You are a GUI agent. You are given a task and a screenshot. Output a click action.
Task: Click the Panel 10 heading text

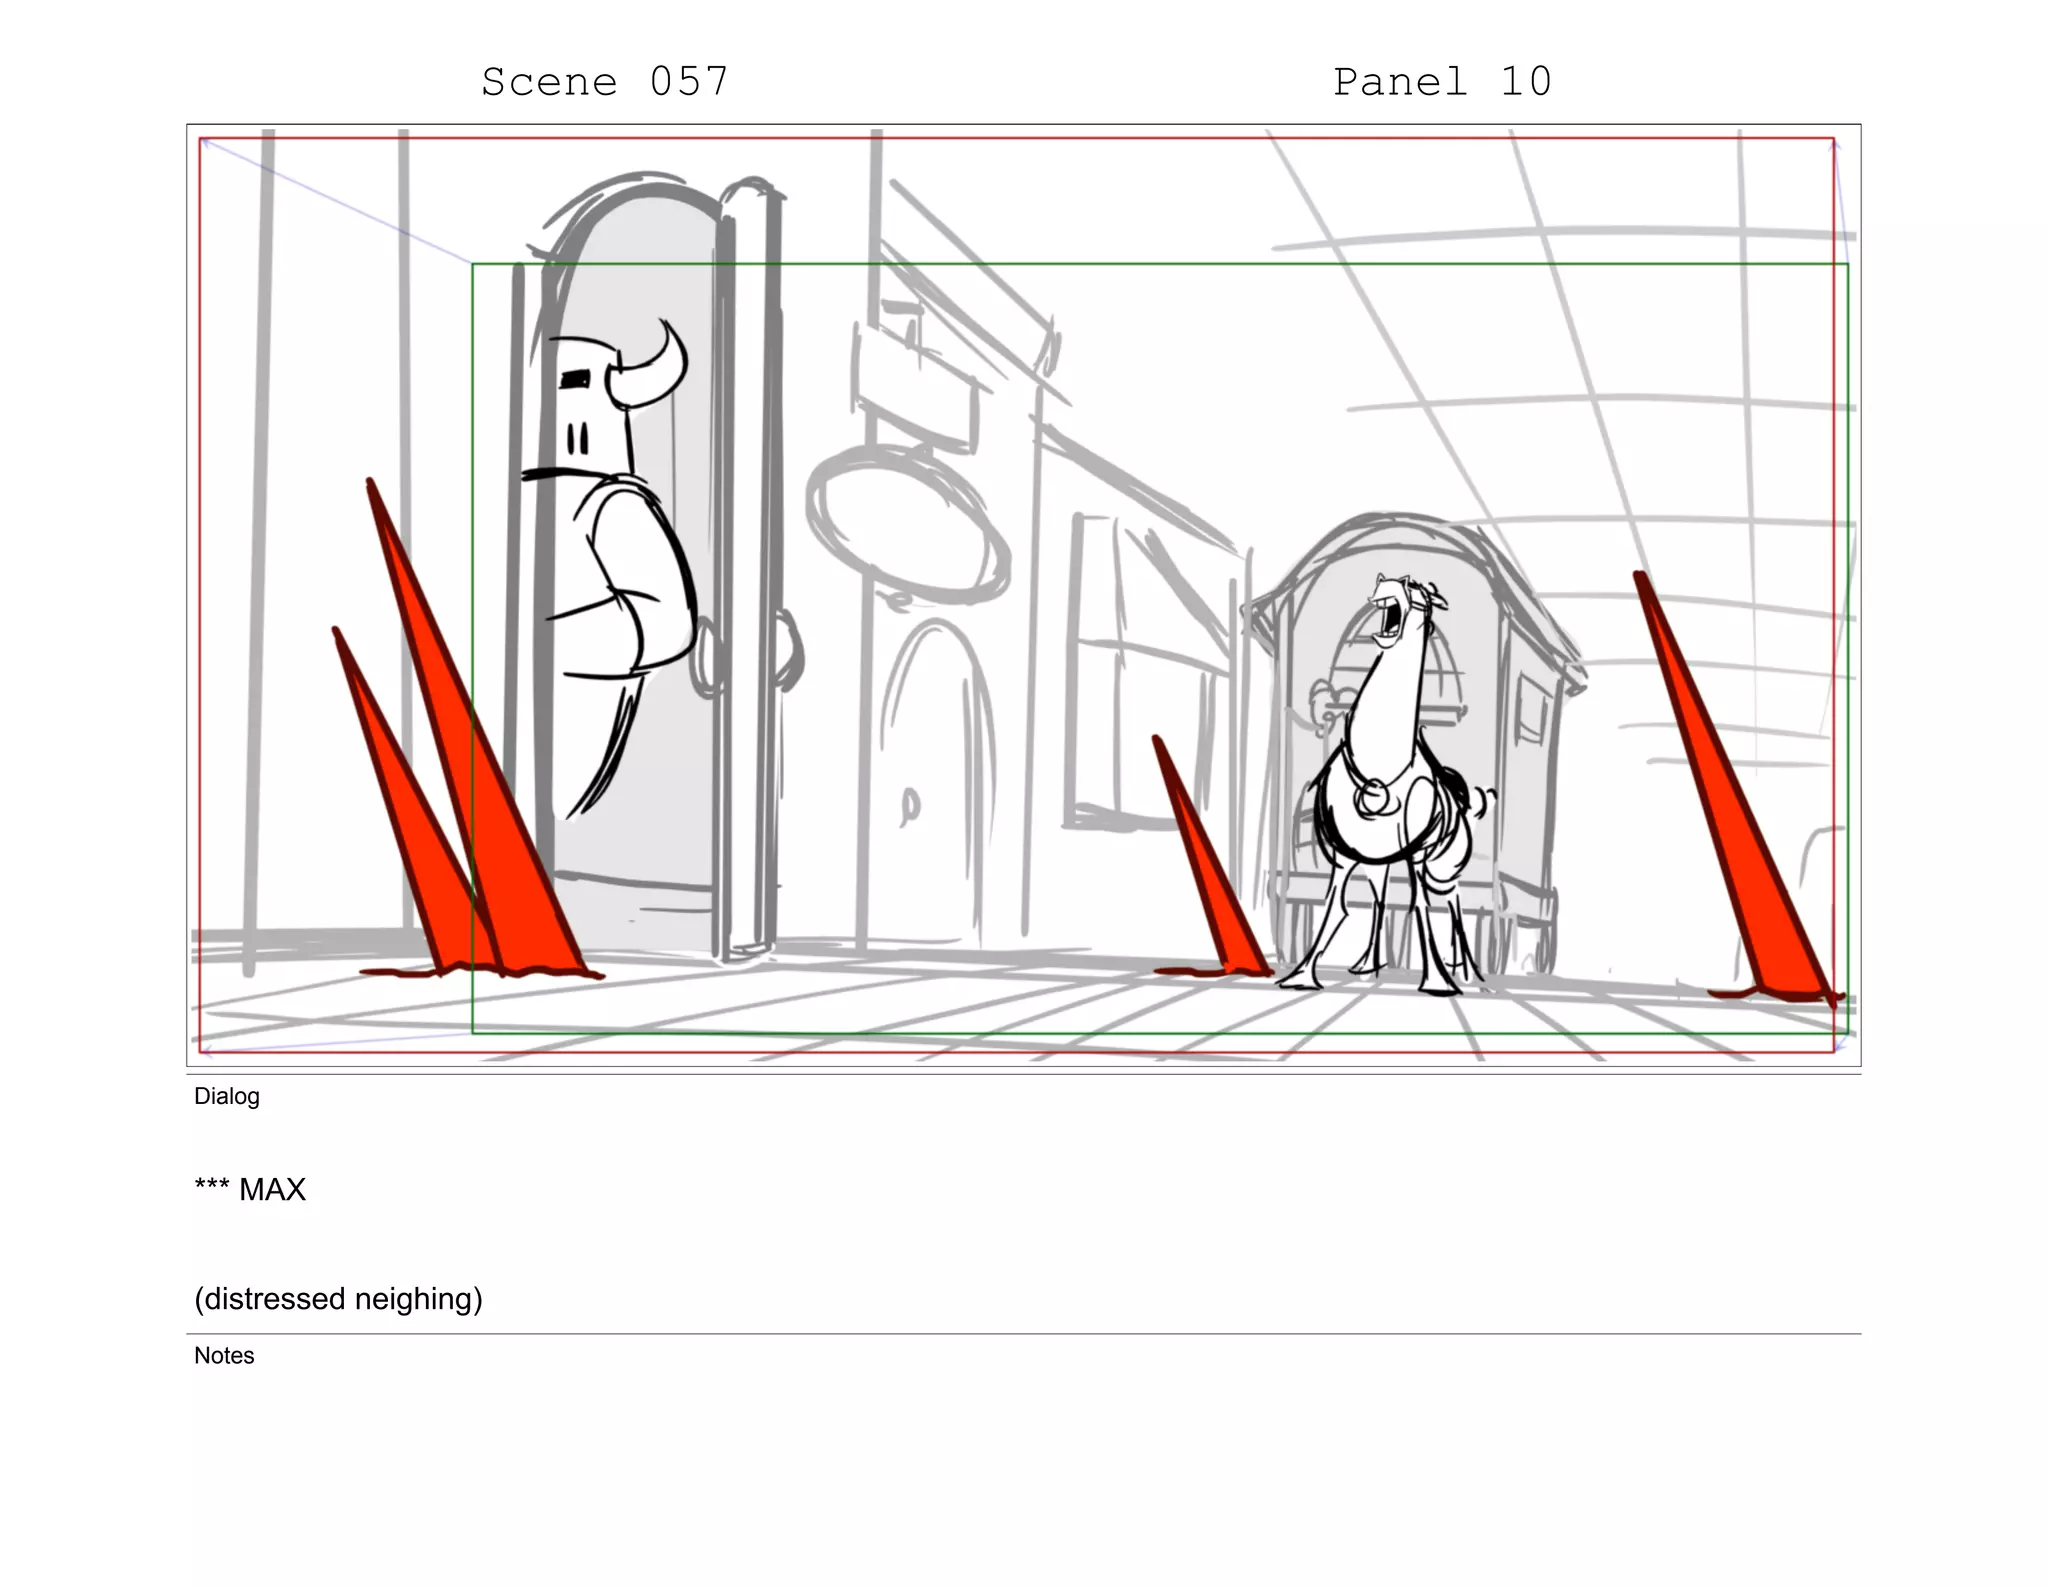click(x=1441, y=82)
